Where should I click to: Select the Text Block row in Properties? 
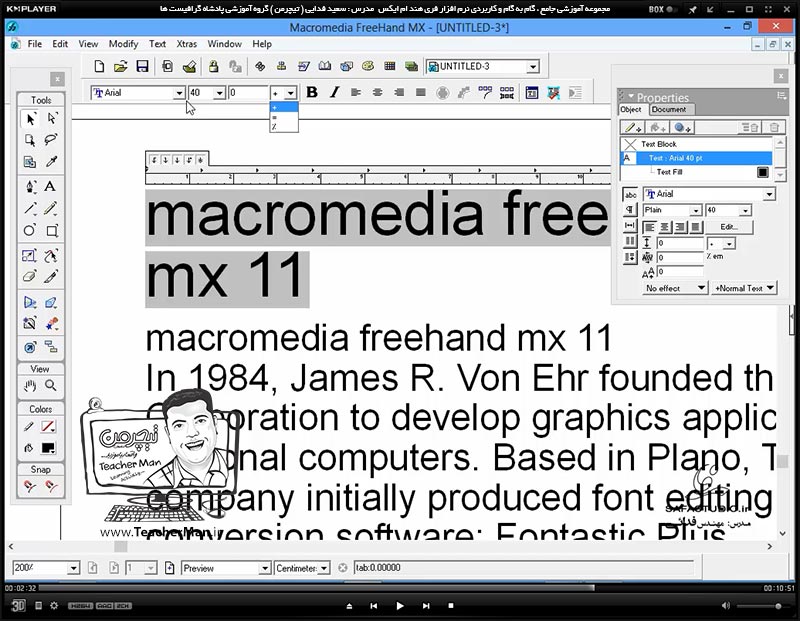click(697, 144)
